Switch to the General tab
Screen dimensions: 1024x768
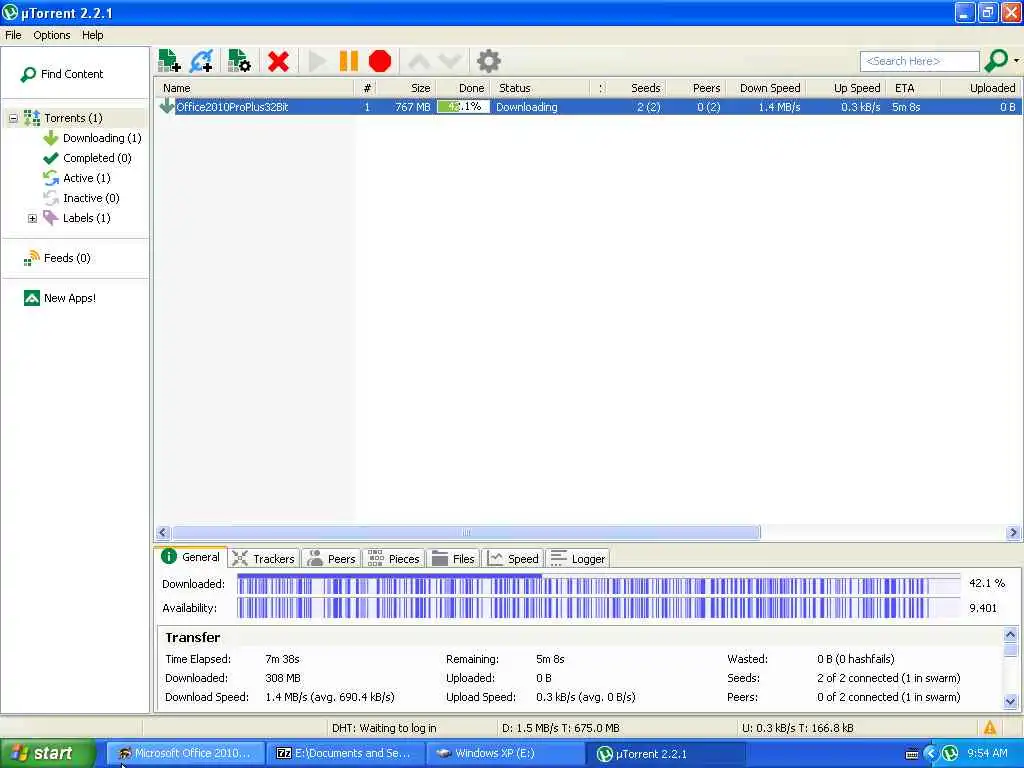pyautogui.click(x=191, y=557)
